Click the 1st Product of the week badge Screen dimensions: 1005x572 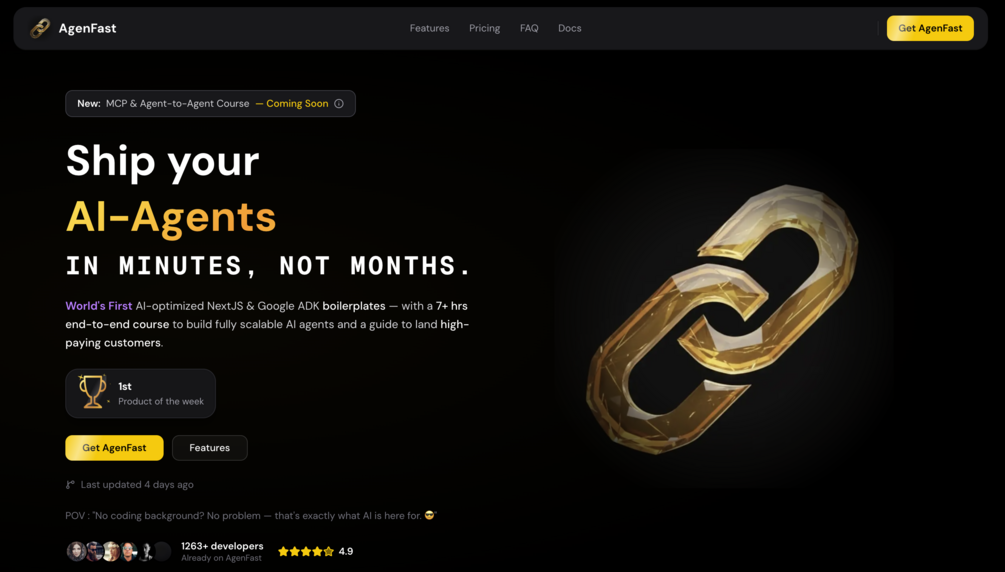[x=140, y=393]
